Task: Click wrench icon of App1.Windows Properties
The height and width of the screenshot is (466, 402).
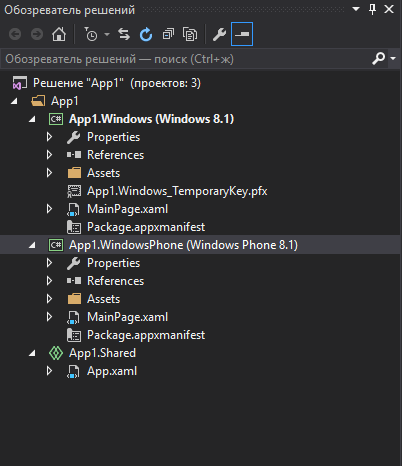Action: click(74, 137)
